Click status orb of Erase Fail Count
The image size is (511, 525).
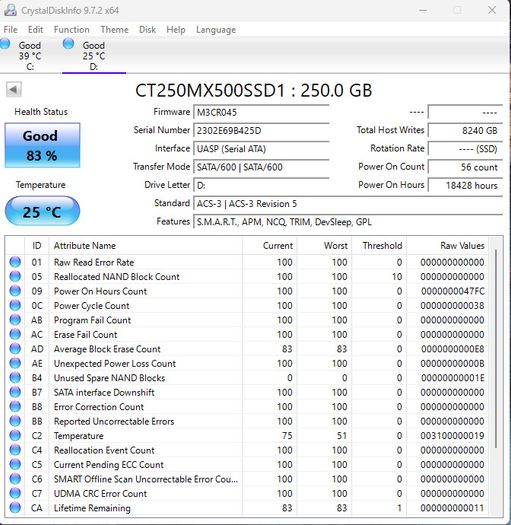[x=15, y=334]
